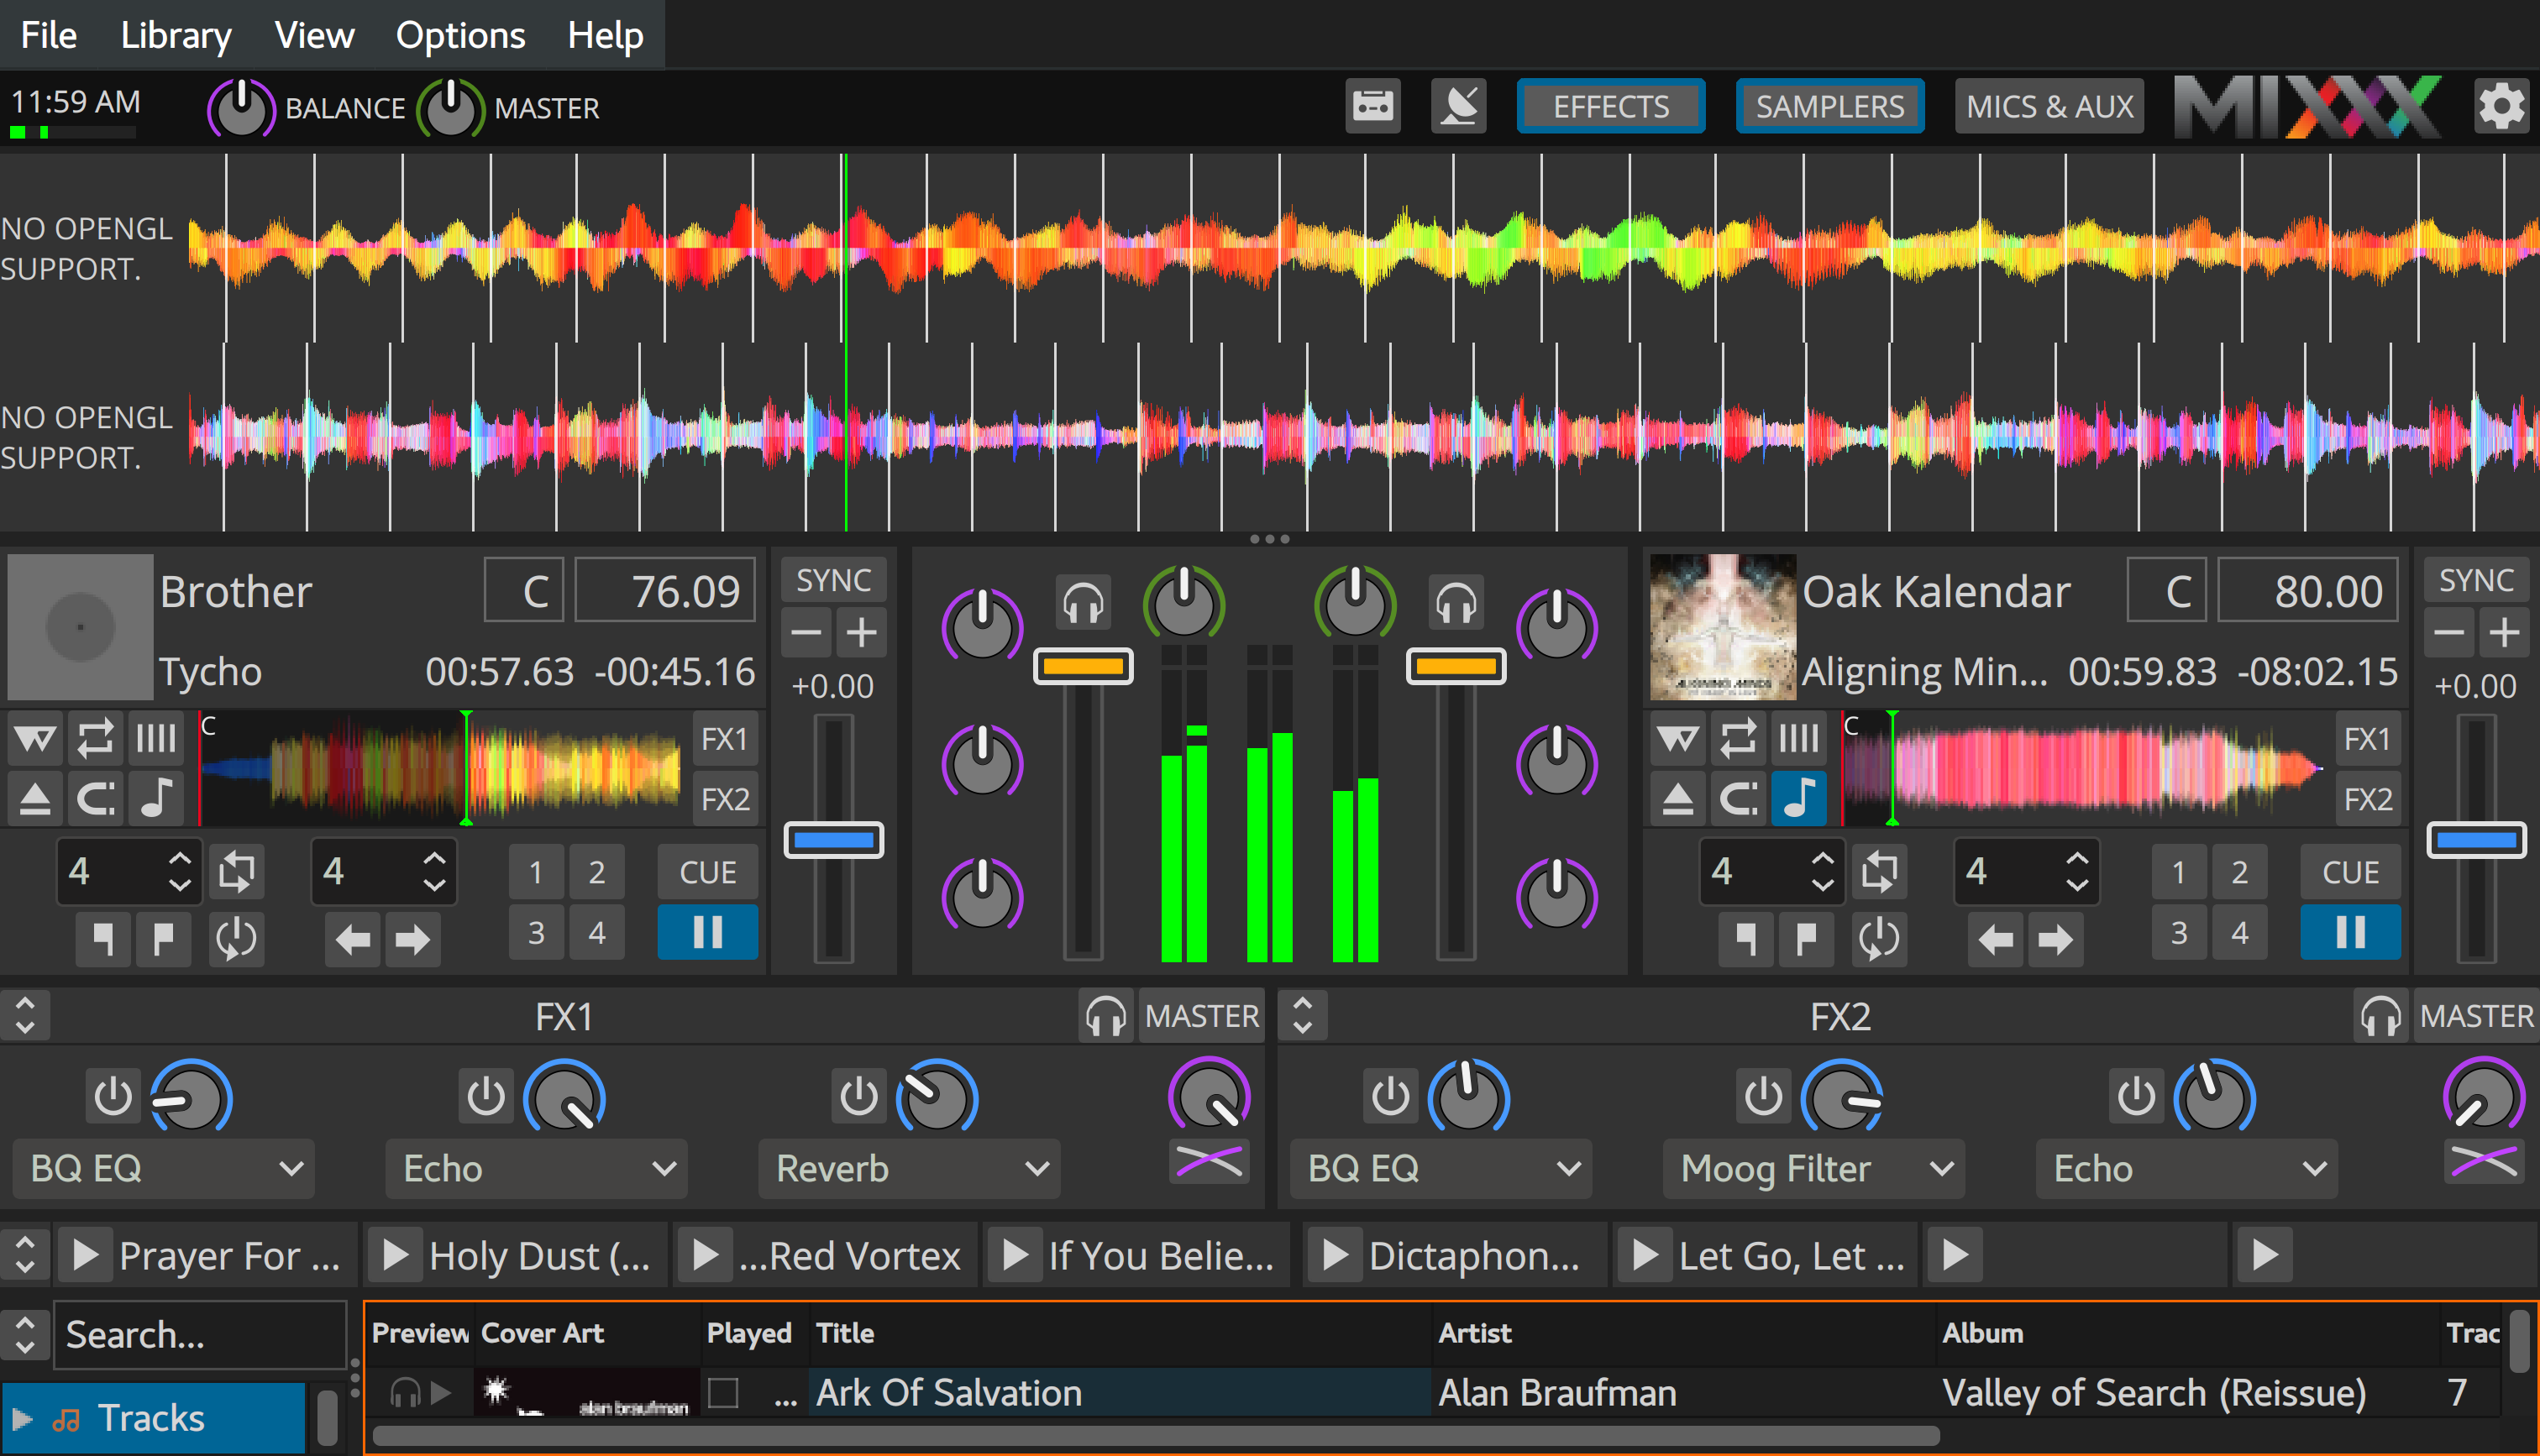The width and height of the screenshot is (2540, 1456).
Task: Toggle repeat on the Oak Kalendar deck
Action: click(x=1739, y=739)
